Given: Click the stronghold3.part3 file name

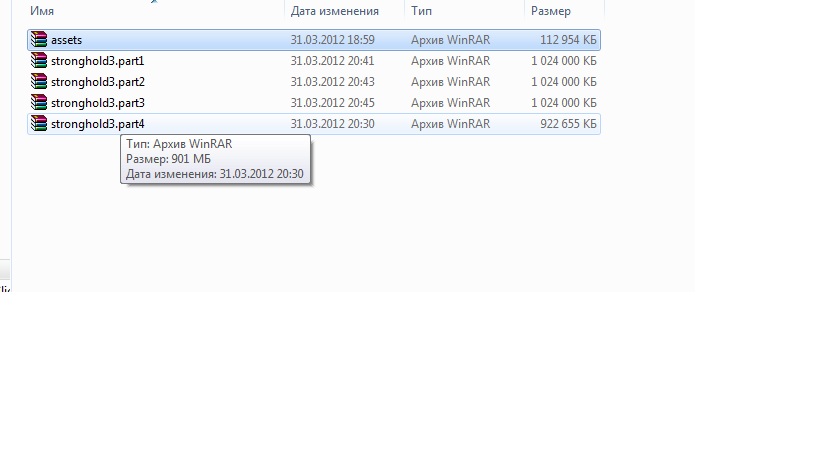Looking at the screenshot, I should pos(97,103).
